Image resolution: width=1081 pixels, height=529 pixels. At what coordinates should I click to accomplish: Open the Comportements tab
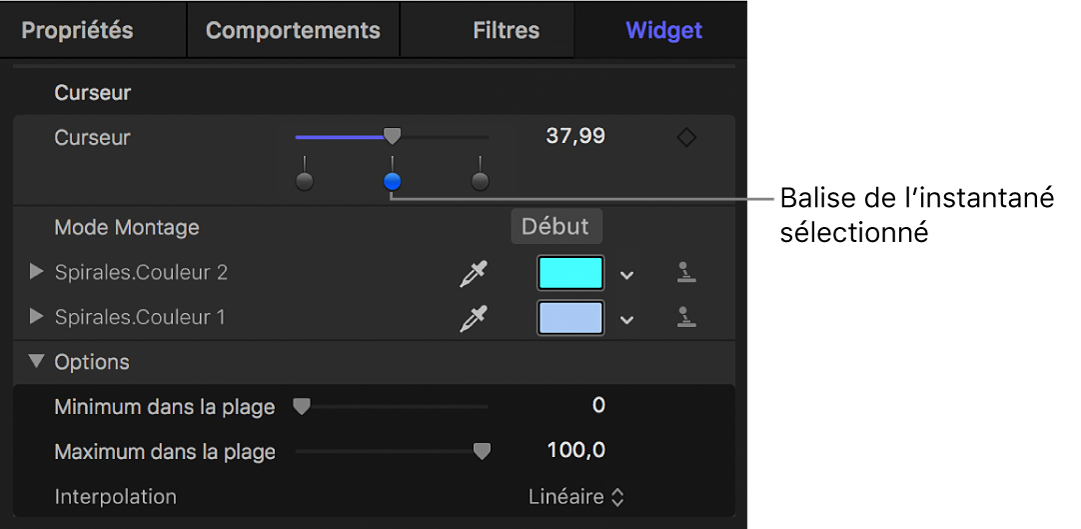click(292, 30)
